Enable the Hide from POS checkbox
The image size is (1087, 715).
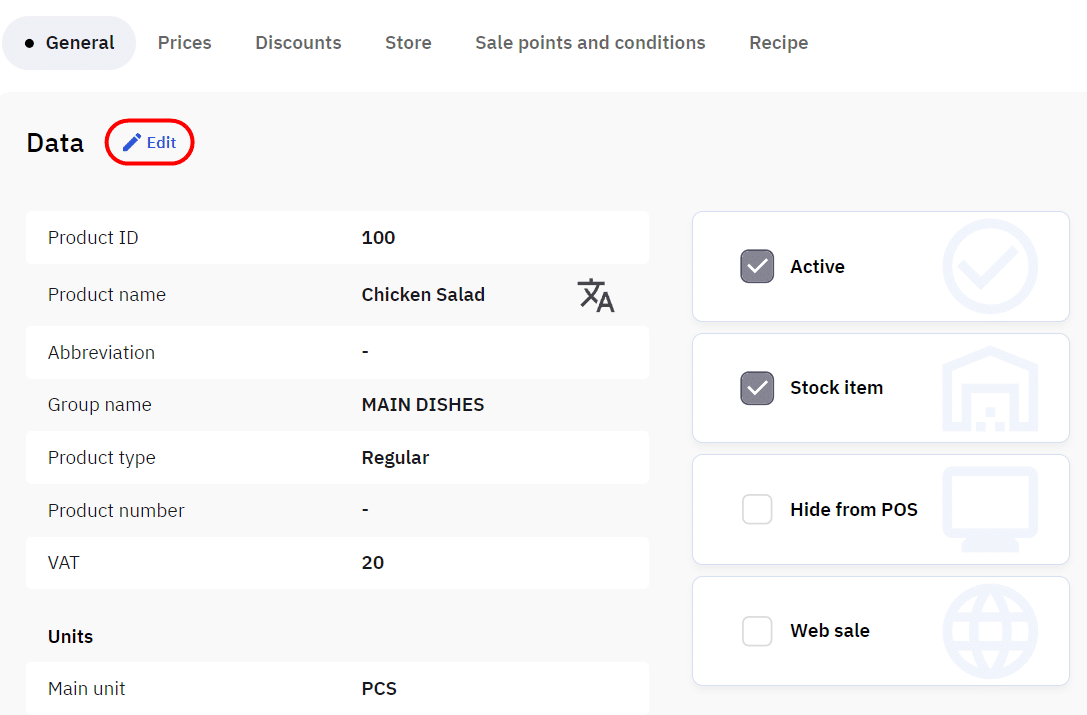coord(757,510)
